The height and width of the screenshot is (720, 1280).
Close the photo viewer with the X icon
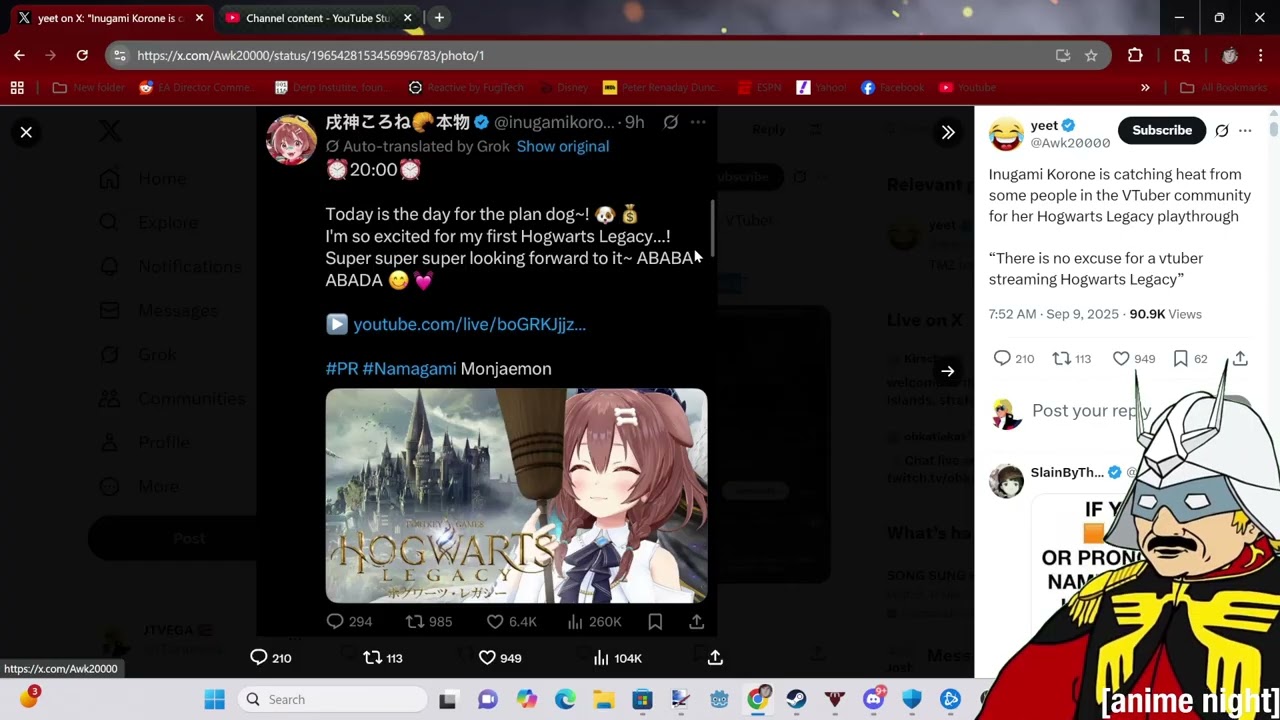tap(26, 132)
